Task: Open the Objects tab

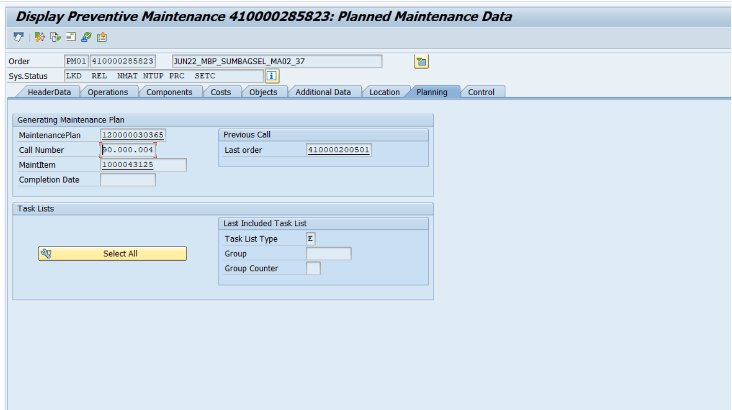Action: tap(263, 92)
